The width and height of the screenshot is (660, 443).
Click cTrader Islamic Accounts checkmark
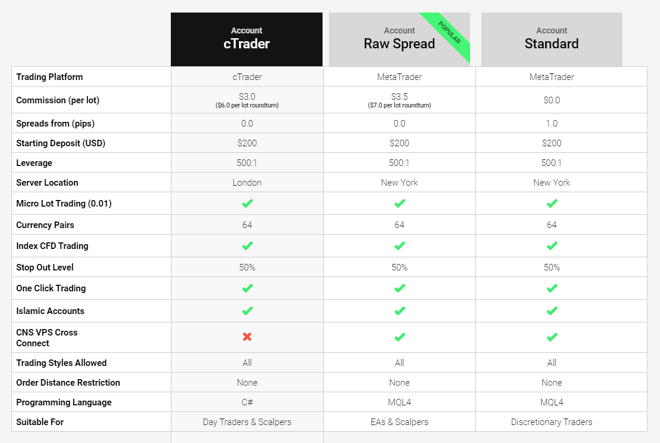247,311
